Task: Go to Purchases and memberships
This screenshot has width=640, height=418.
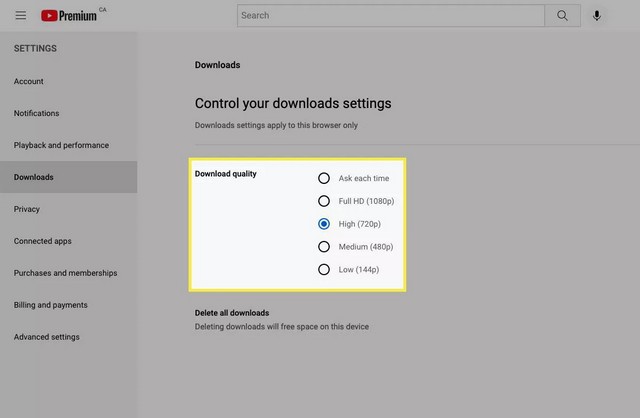Action: 69,273
